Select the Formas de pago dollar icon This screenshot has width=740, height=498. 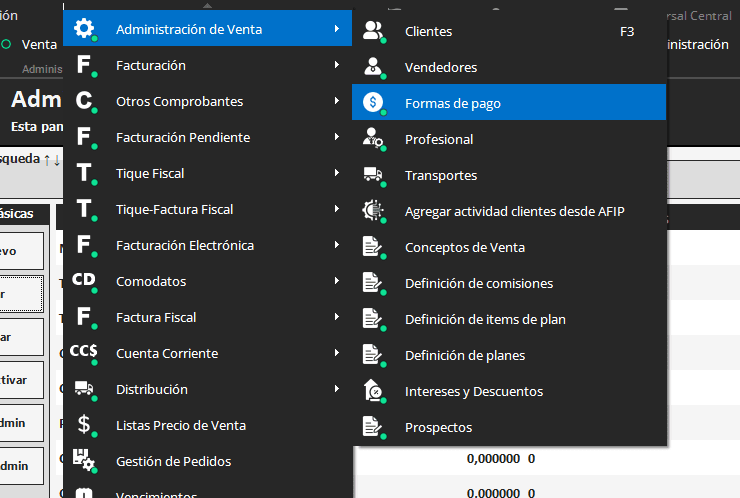(373, 102)
